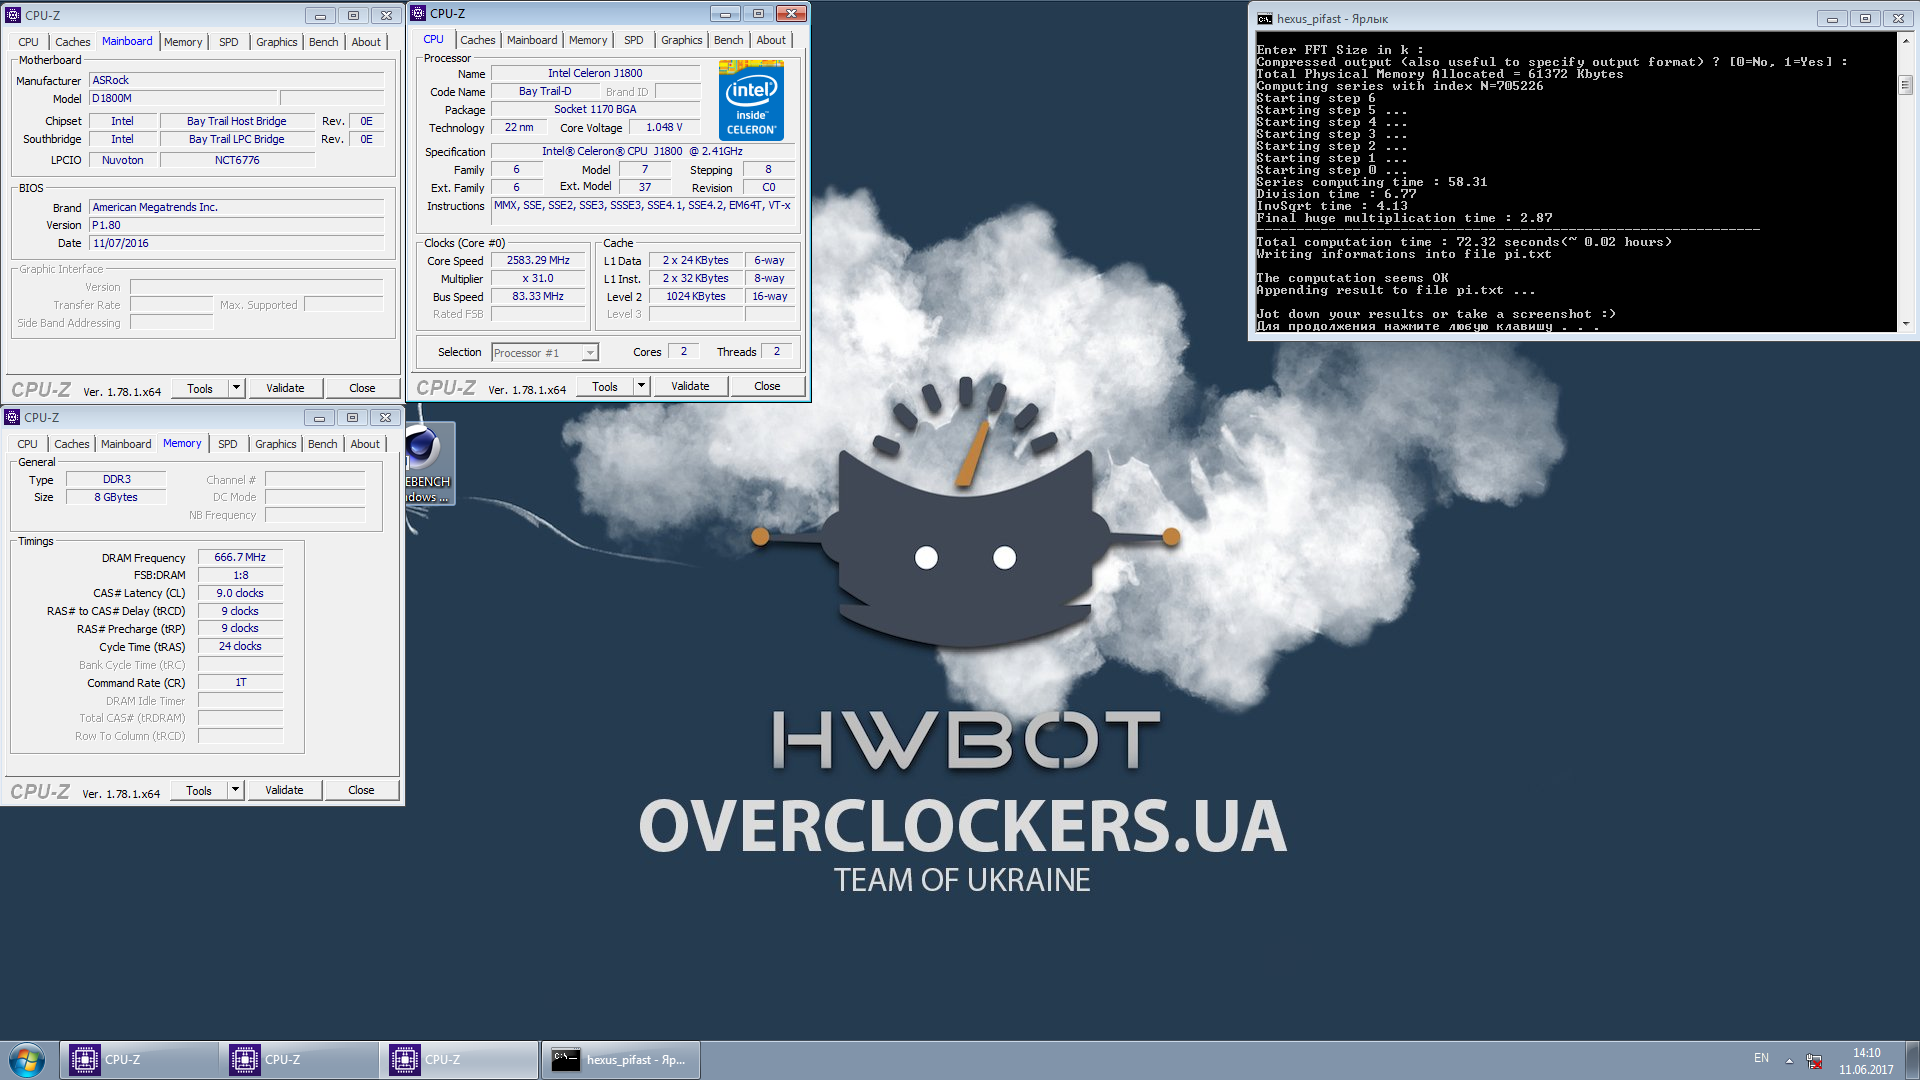Image resolution: width=1920 pixels, height=1080 pixels.
Task: Click Validate in Memory window
Action: pos(284,790)
